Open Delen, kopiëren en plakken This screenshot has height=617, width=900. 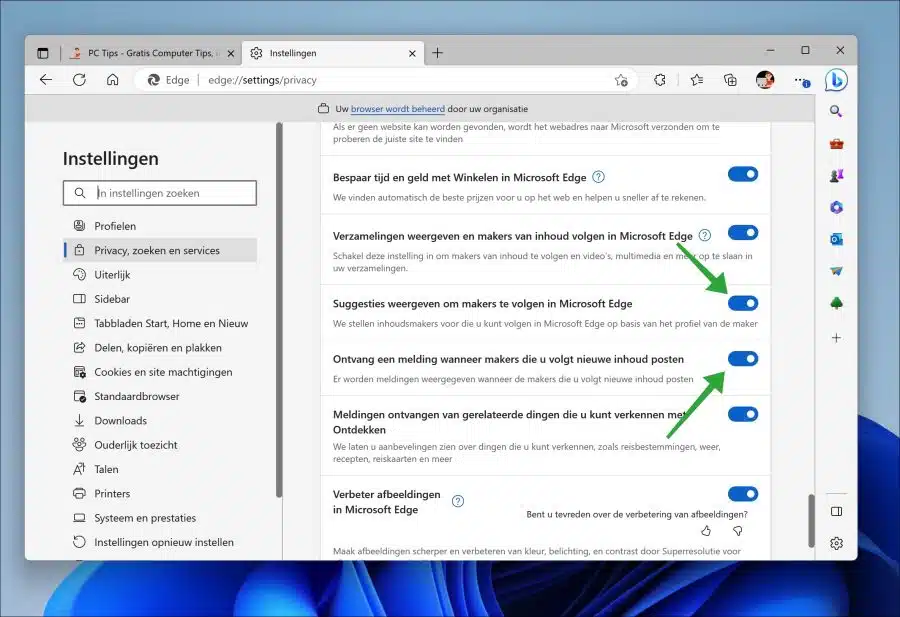(x=160, y=348)
